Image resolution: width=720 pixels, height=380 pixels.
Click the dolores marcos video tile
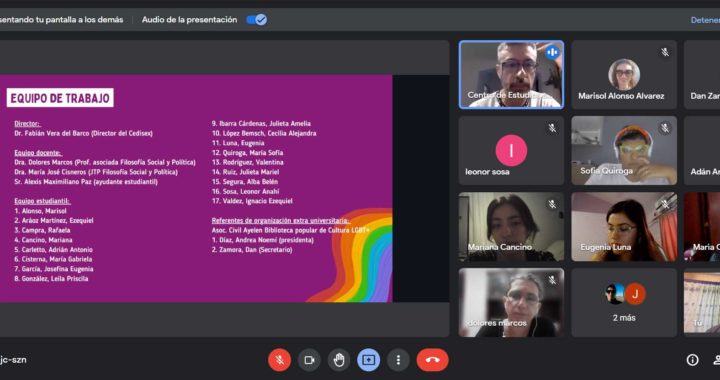click(x=511, y=302)
